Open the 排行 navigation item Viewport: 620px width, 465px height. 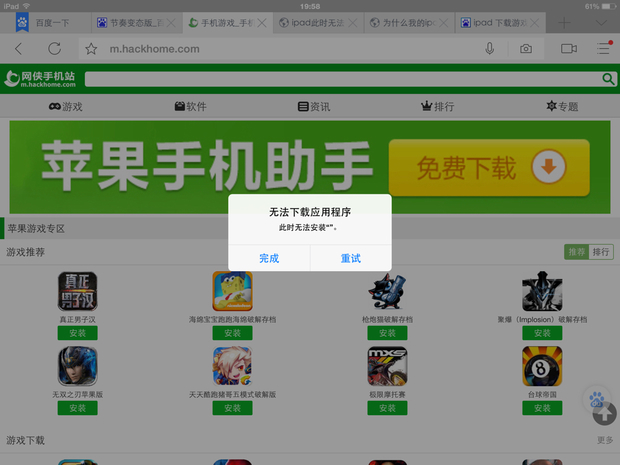click(x=438, y=106)
